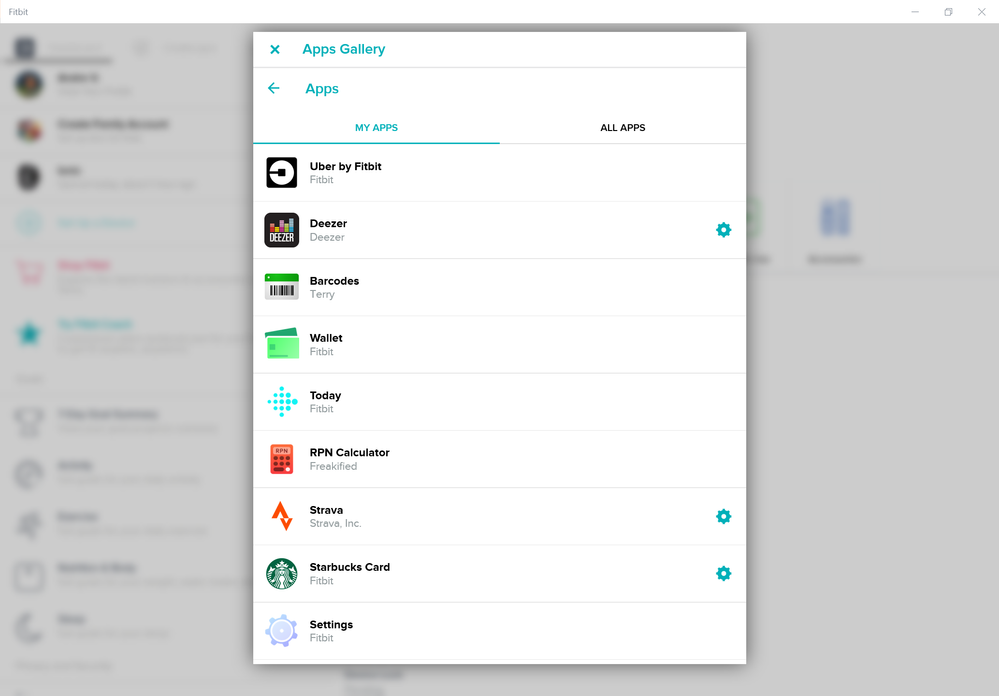Minimize the Fitbit window

point(915,11)
